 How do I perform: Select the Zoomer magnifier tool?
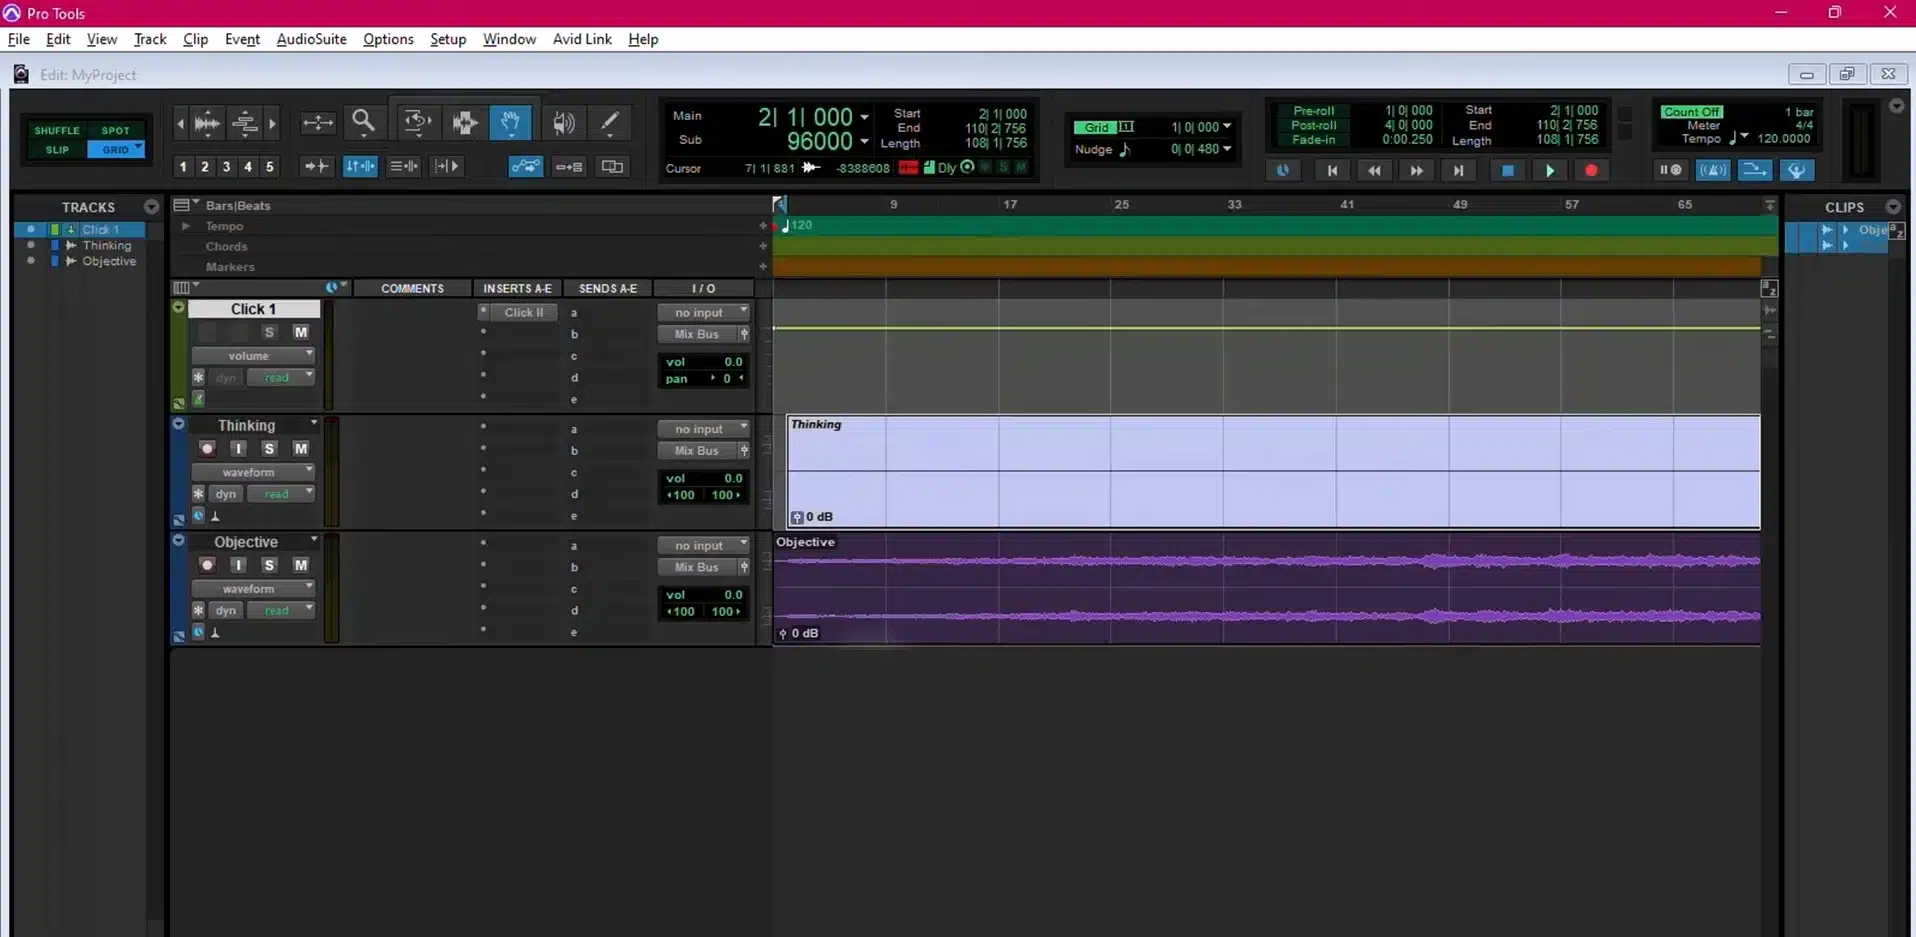pyautogui.click(x=363, y=123)
